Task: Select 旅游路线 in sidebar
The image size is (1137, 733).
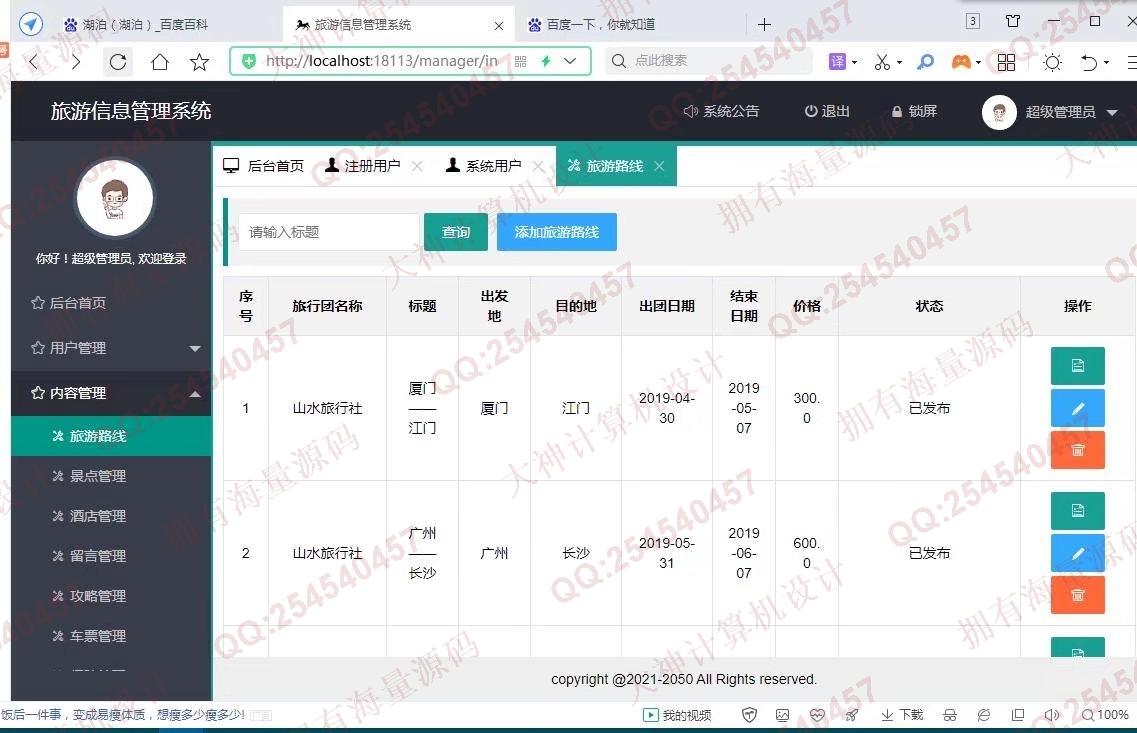Action: [x=111, y=436]
